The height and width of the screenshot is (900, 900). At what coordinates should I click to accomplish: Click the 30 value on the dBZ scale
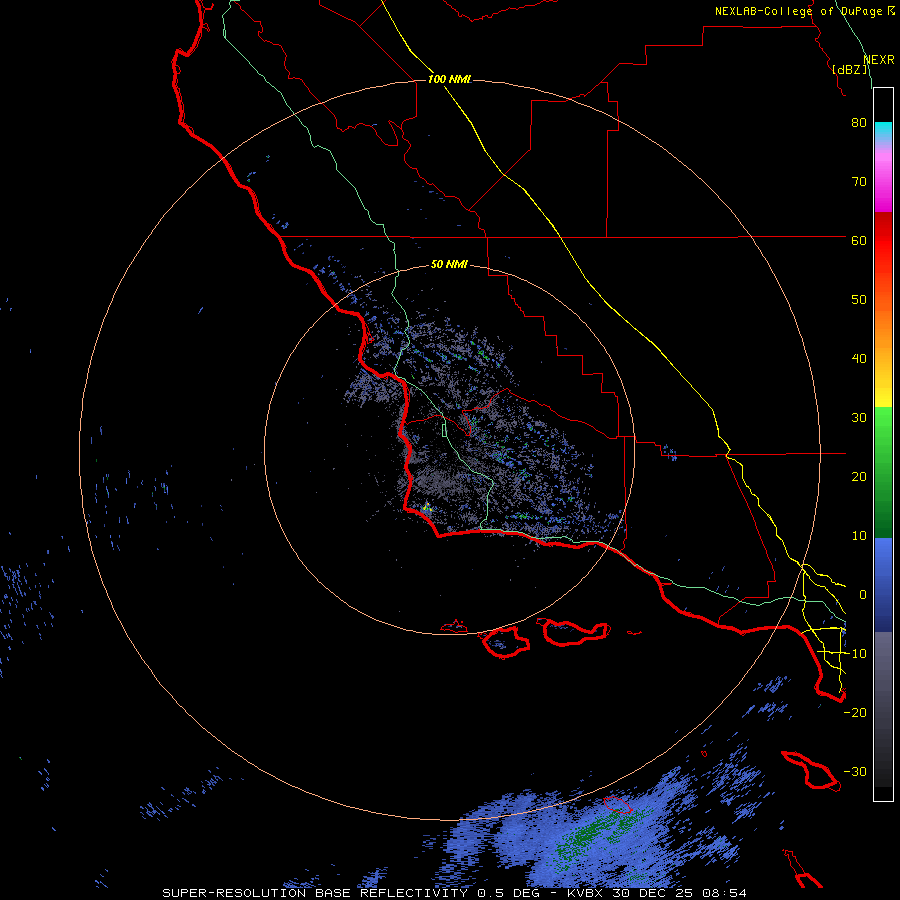tap(859, 418)
